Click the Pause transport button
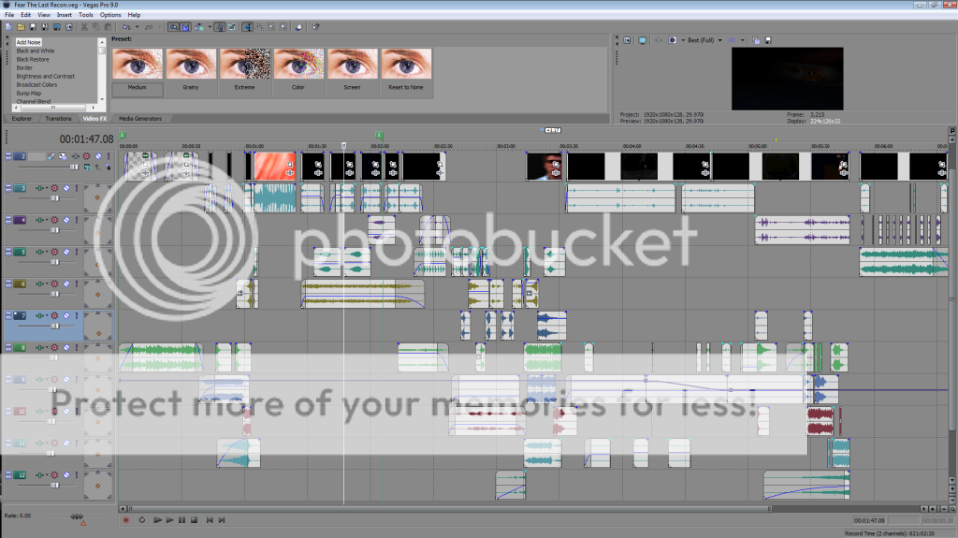This screenshot has height=538, width=958. coord(181,520)
